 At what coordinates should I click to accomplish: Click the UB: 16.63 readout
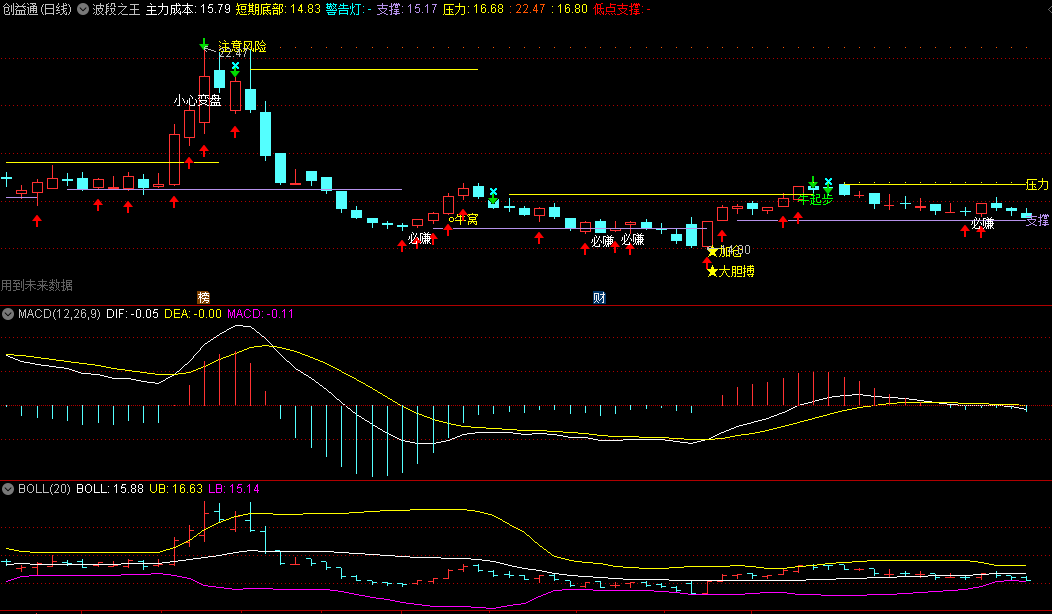pyautogui.click(x=176, y=489)
